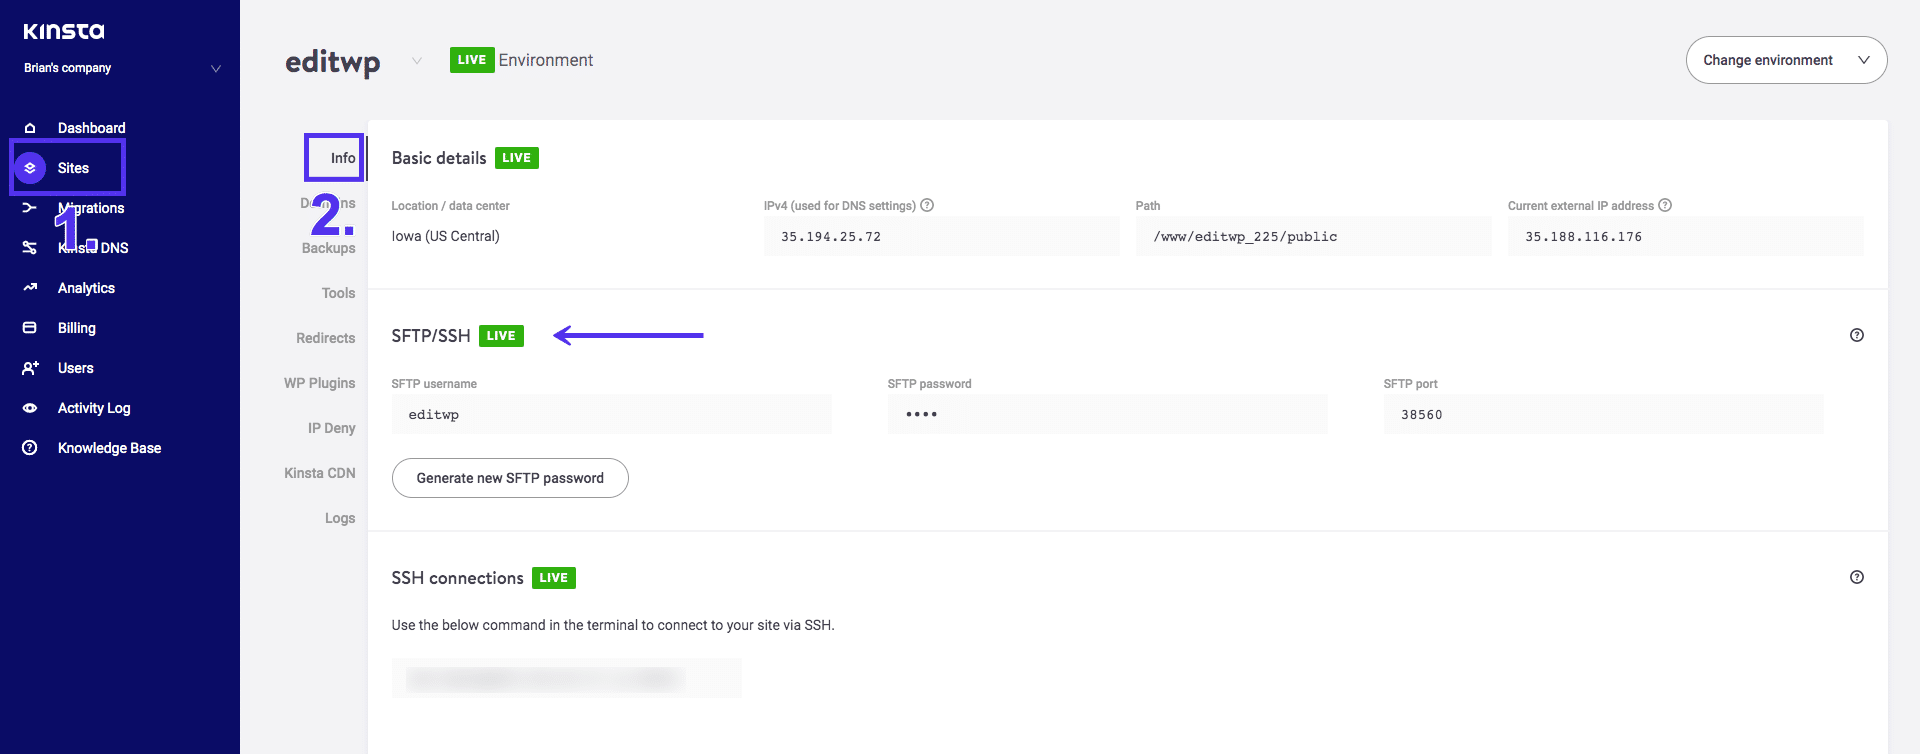The image size is (1920, 754).
Task: Click the blurred SSH command field
Action: (x=566, y=678)
